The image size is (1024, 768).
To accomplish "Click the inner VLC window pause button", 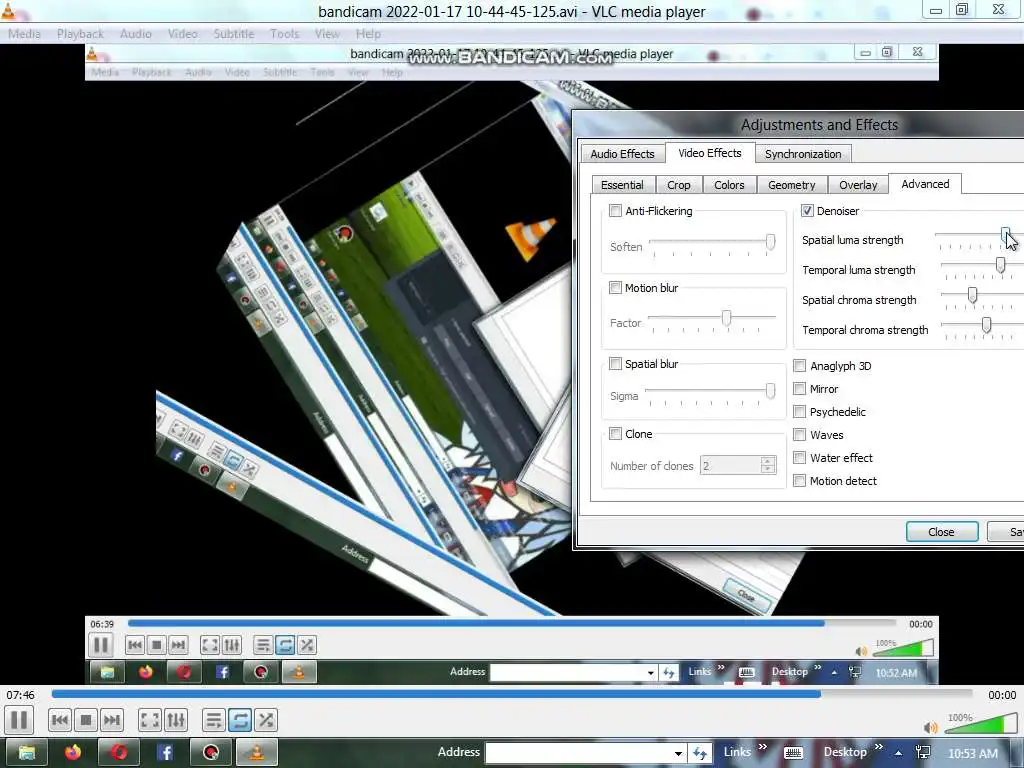I will point(101,645).
